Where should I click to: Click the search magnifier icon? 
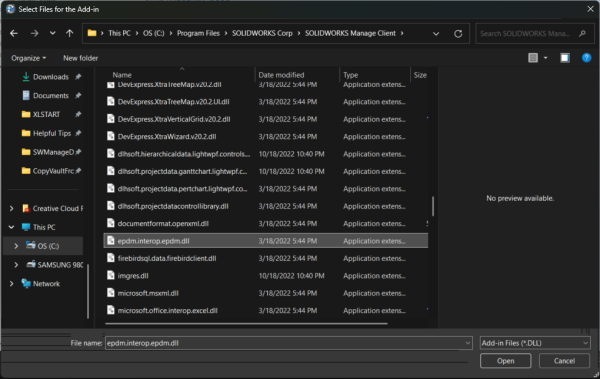582,34
